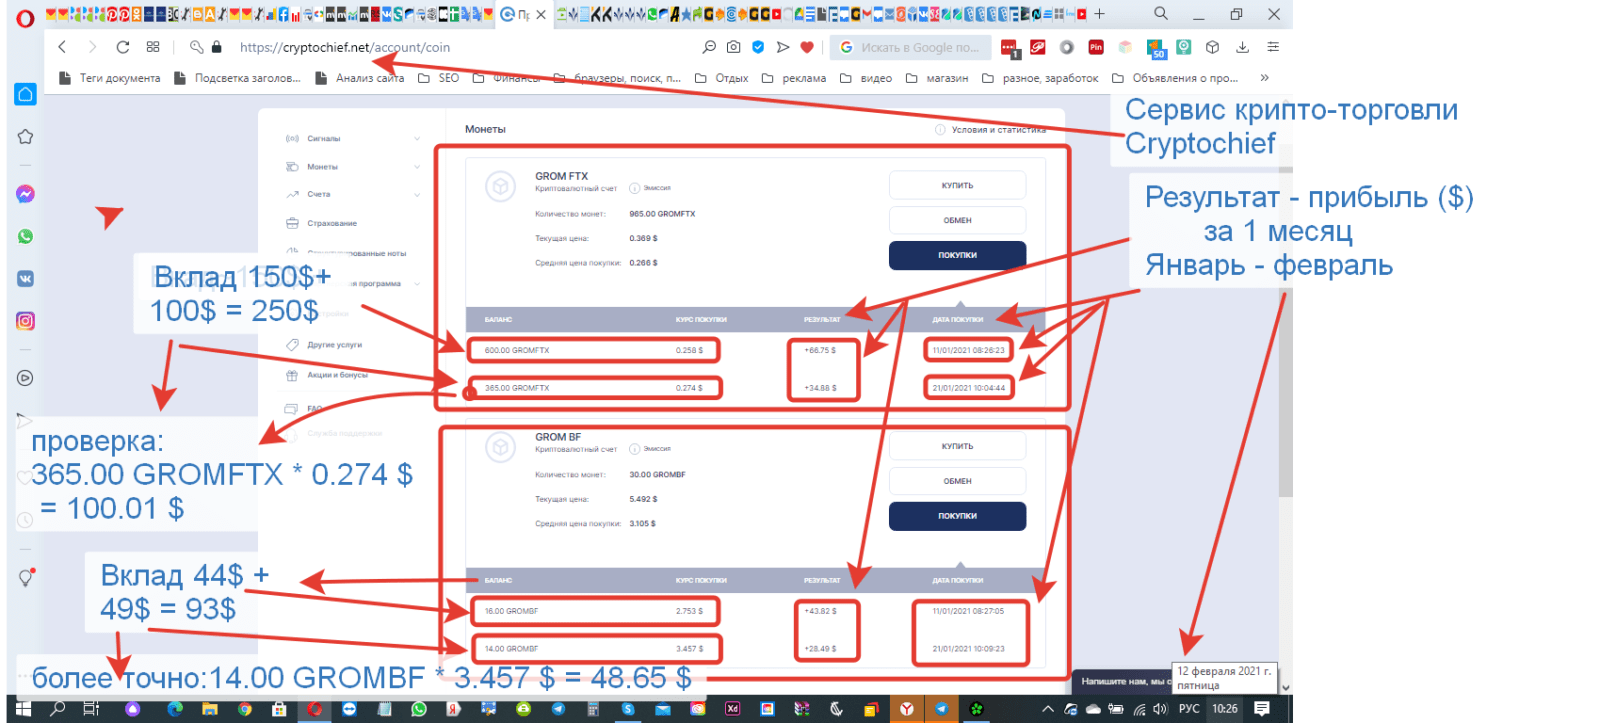1600x723 pixels.
Task: Open the Speed Dial start page icon
Action: (153, 47)
